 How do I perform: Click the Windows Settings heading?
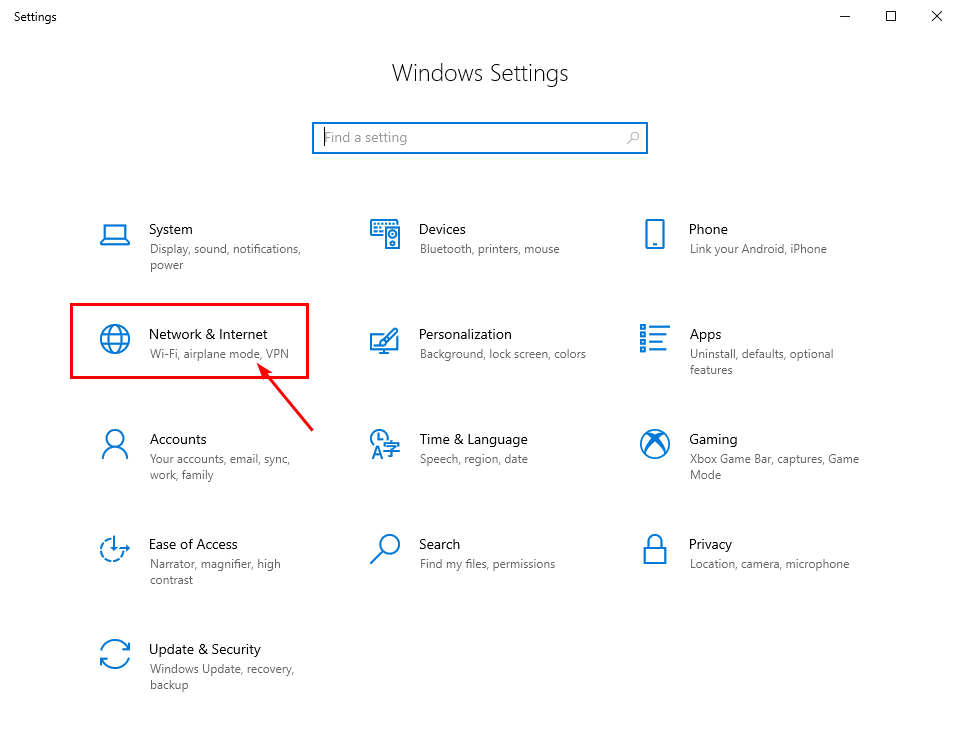coord(480,73)
